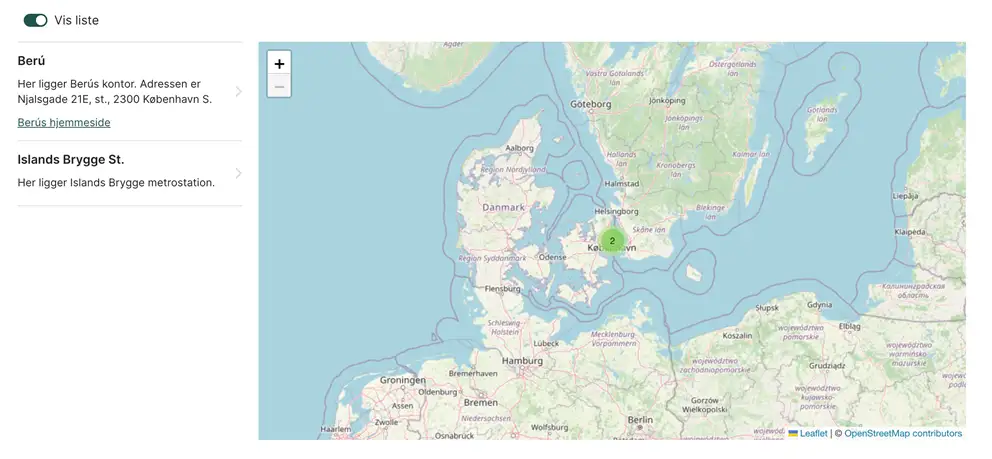Click Groningen label on the map
This screenshot has width=992, height=459.
click(x=402, y=381)
